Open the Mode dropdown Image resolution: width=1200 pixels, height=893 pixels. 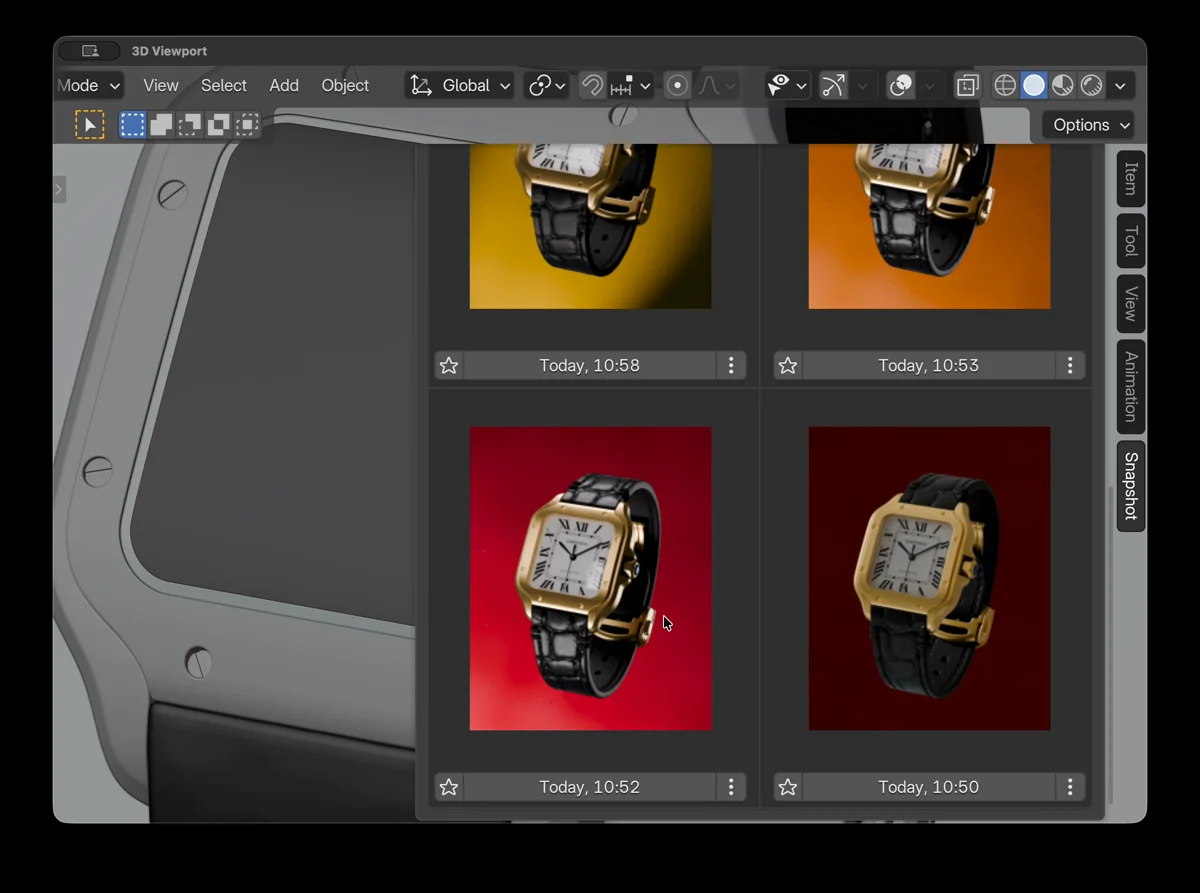[88, 85]
